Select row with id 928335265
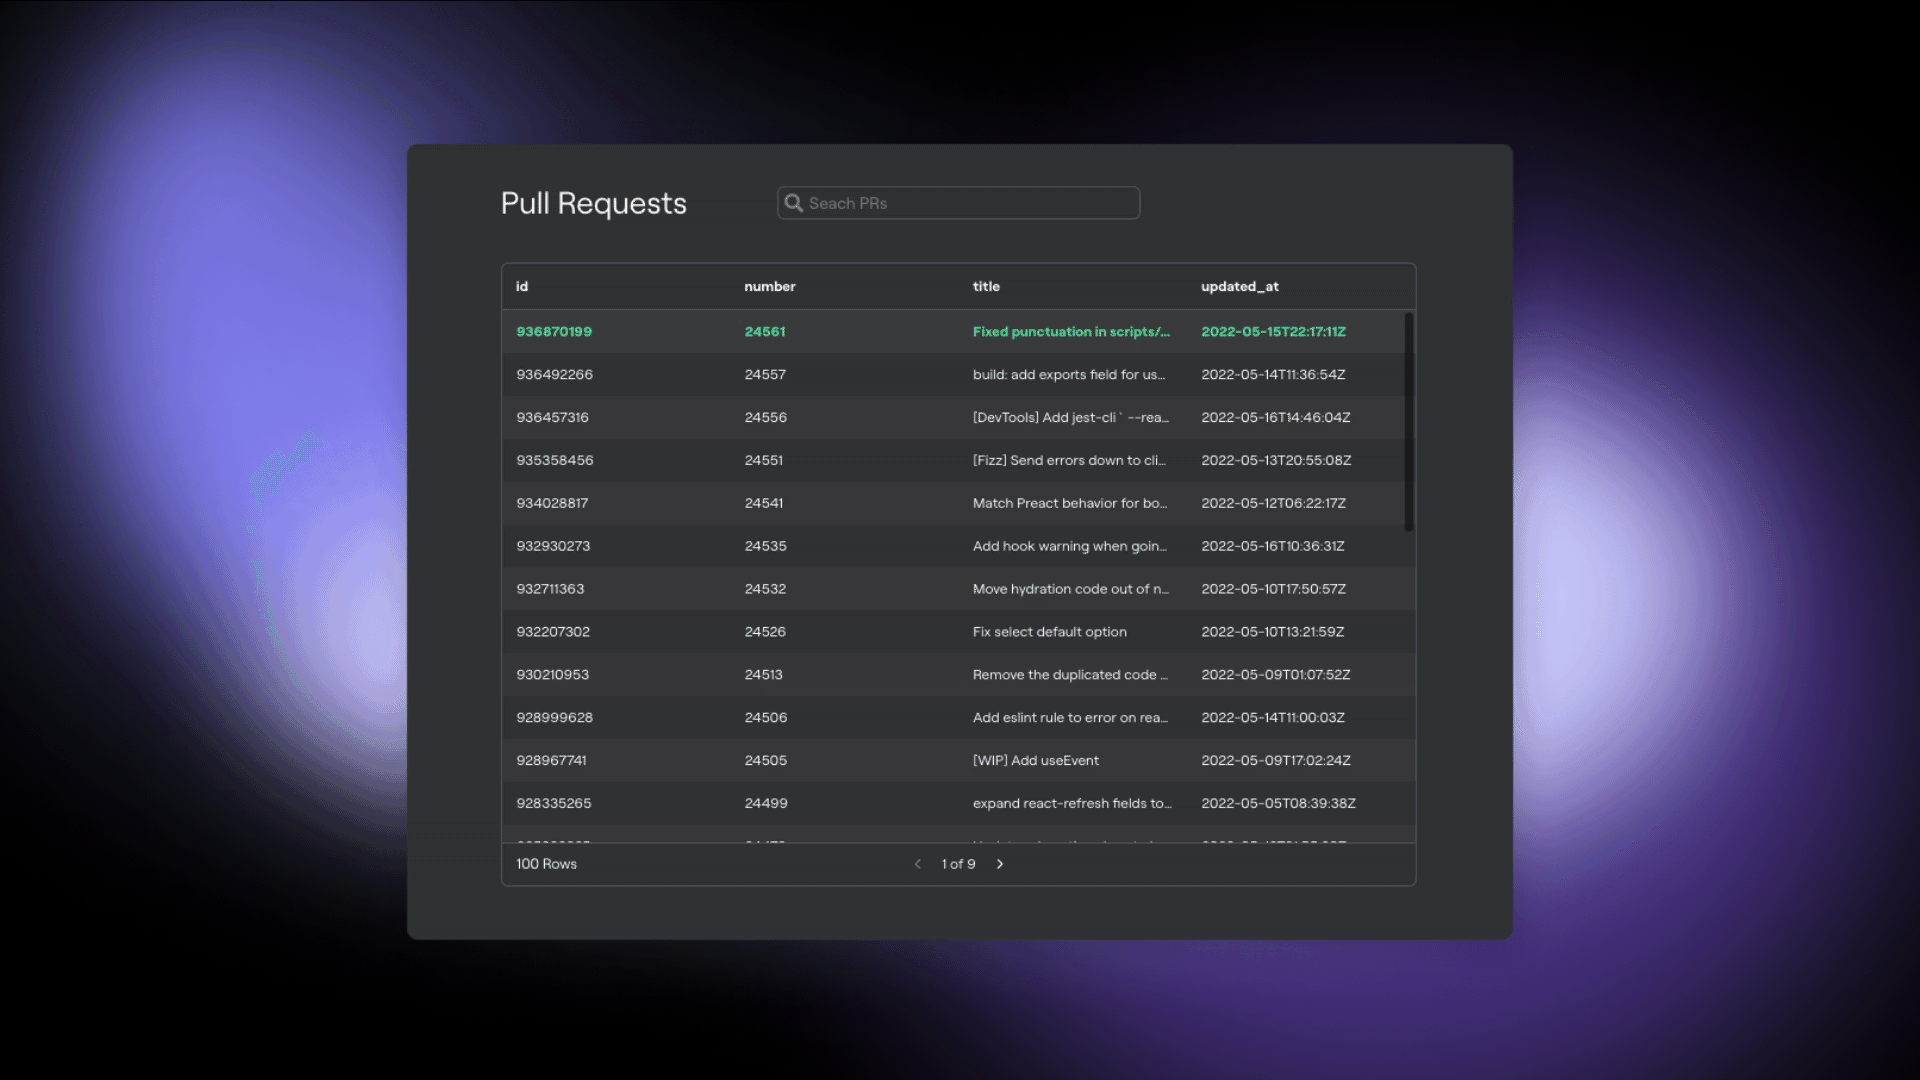The height and width of the screenshot is (1080, 1920). coord(553,804)
